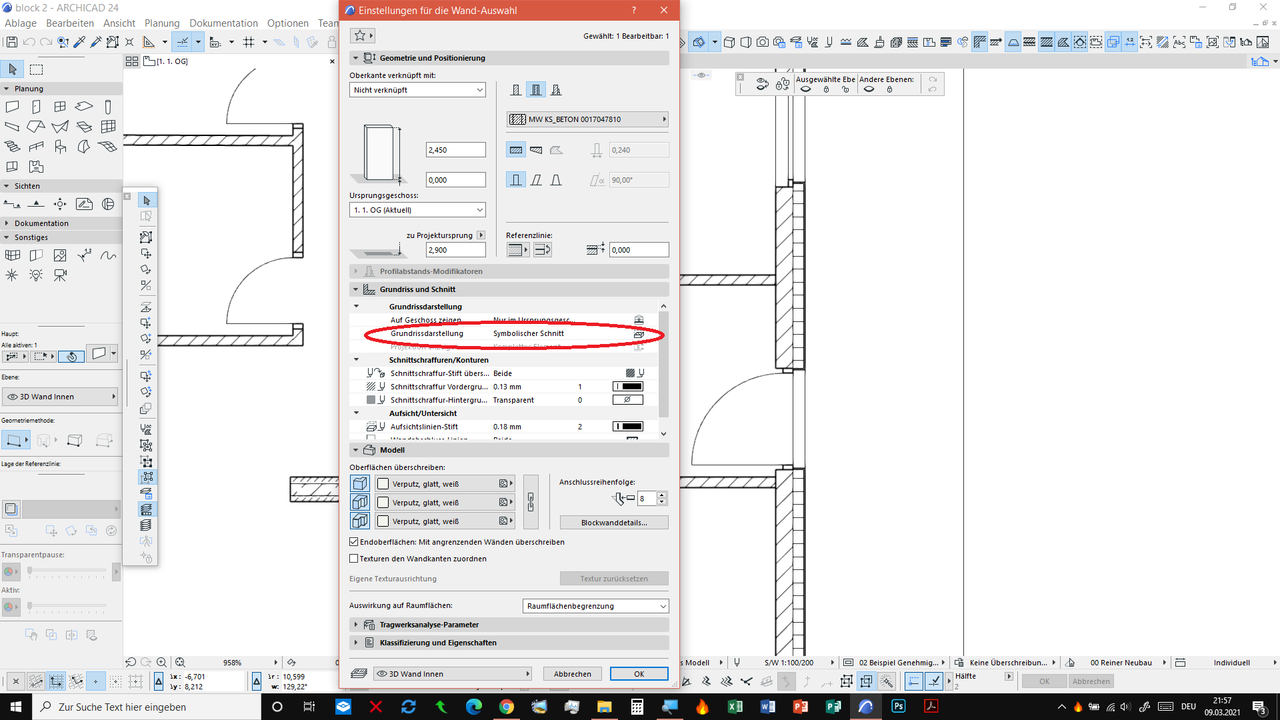Select the Camera tool under Sonstiges
1280x720 pixels.
coord(60,274)
